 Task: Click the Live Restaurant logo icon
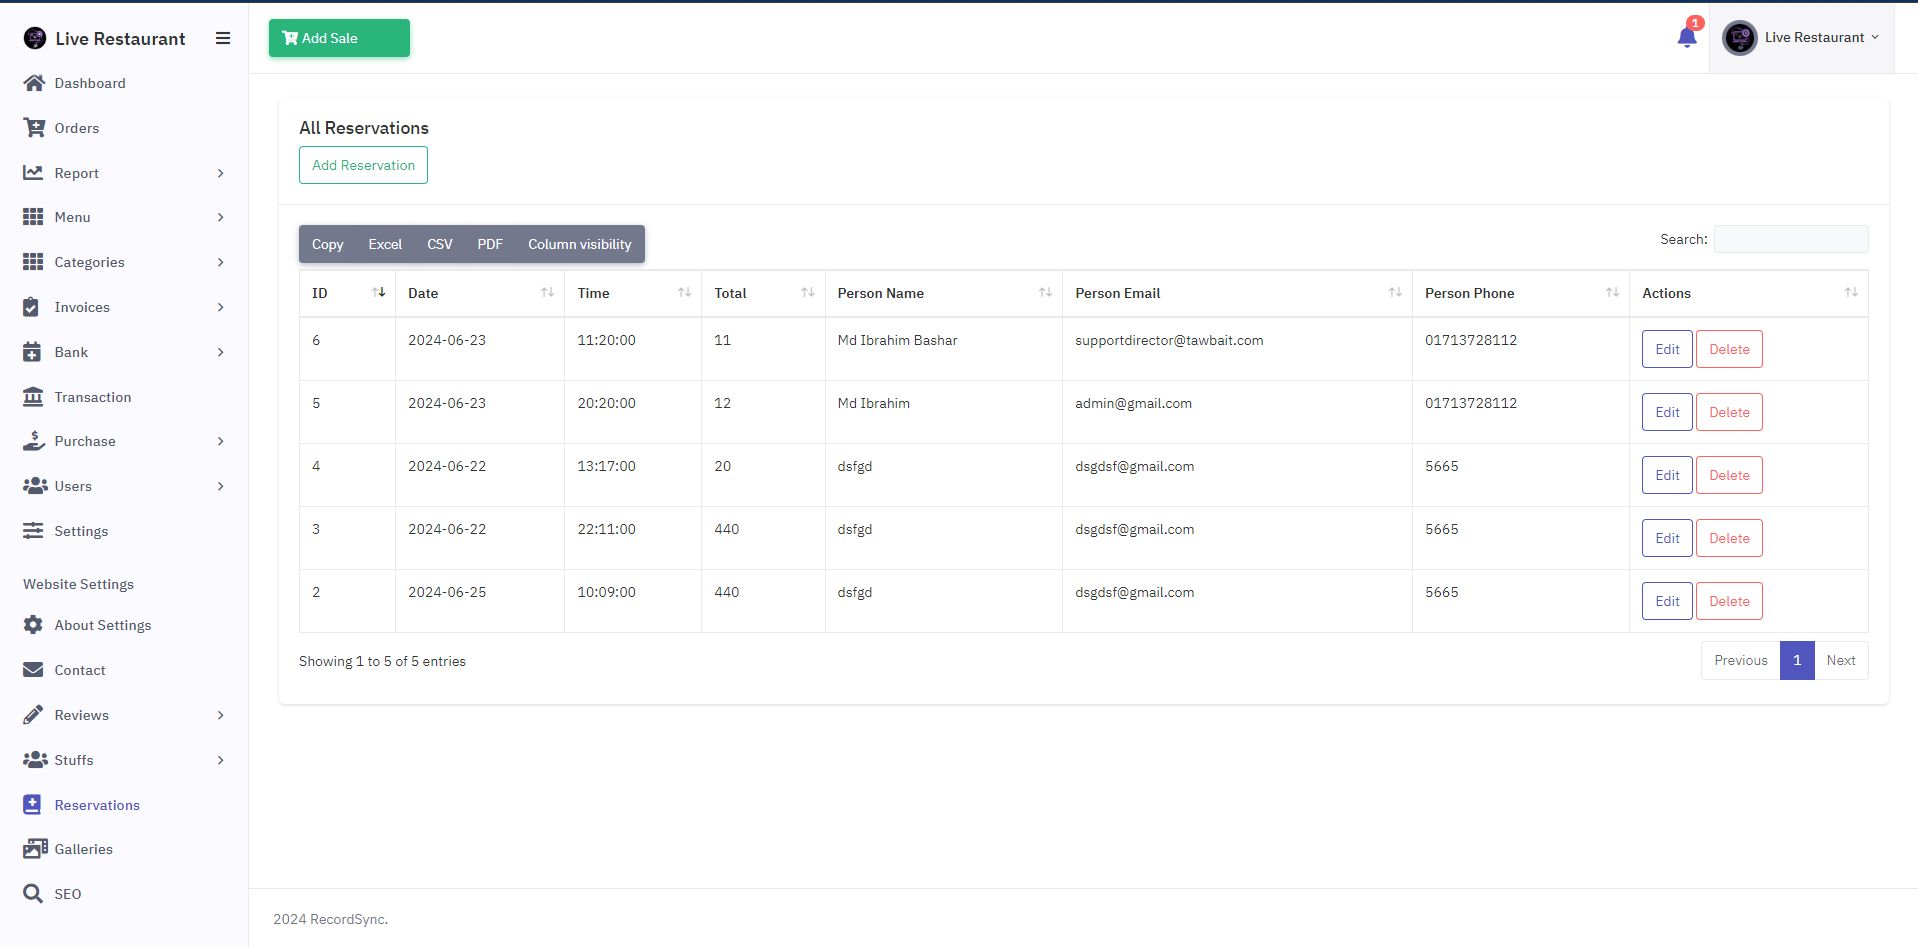[x=35, y=38]
